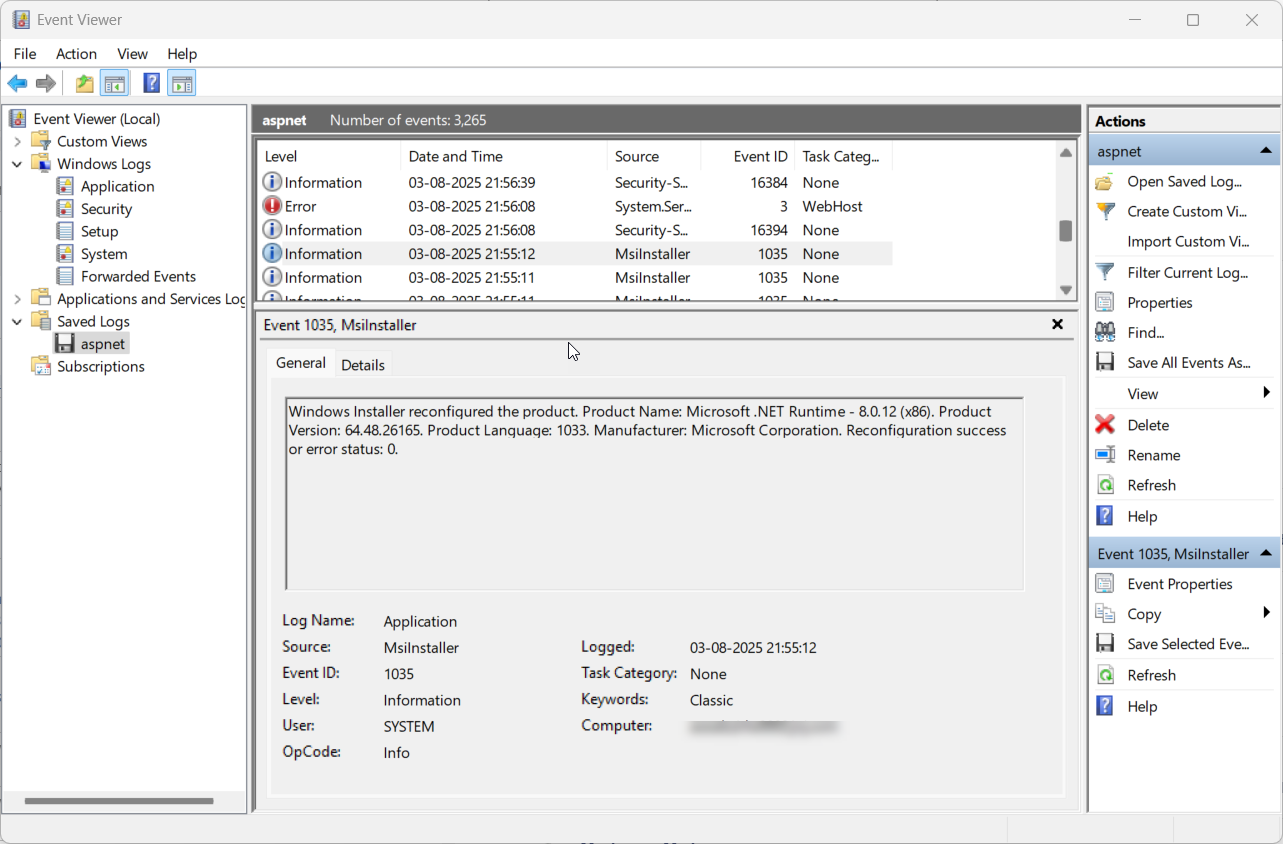This screenshot has width=1283, height=844.
Task: Click Help under the Event 1035 section
Action: point(1142,706)
